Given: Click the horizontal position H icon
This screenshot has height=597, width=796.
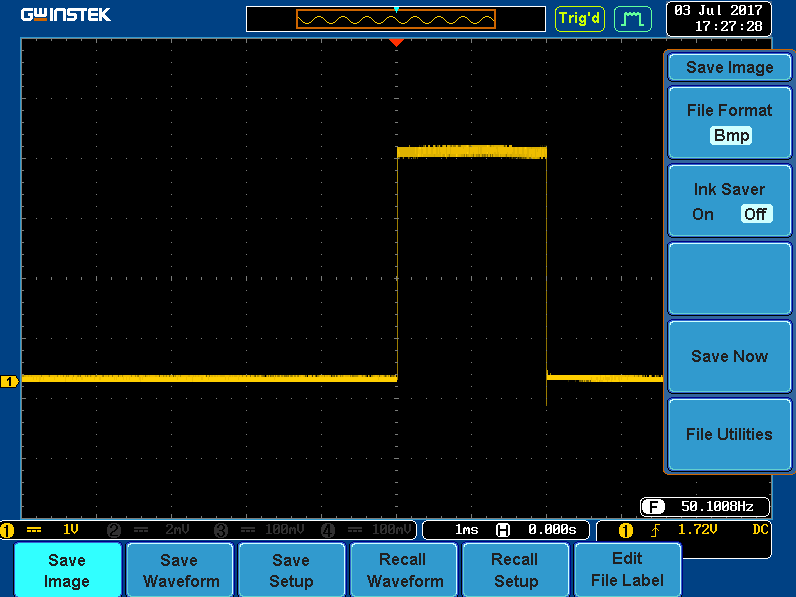Looking at the screenshot, I should click(x=503, y=530).
